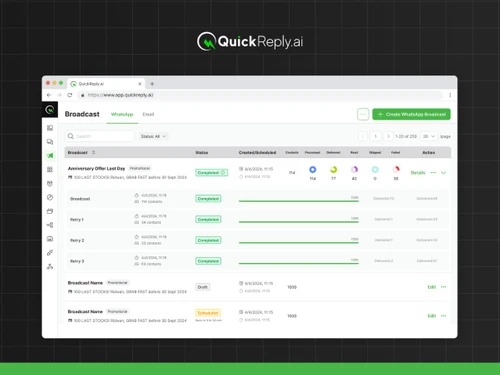
Task: Reload the page with the refresh icon
Action: 70,95
